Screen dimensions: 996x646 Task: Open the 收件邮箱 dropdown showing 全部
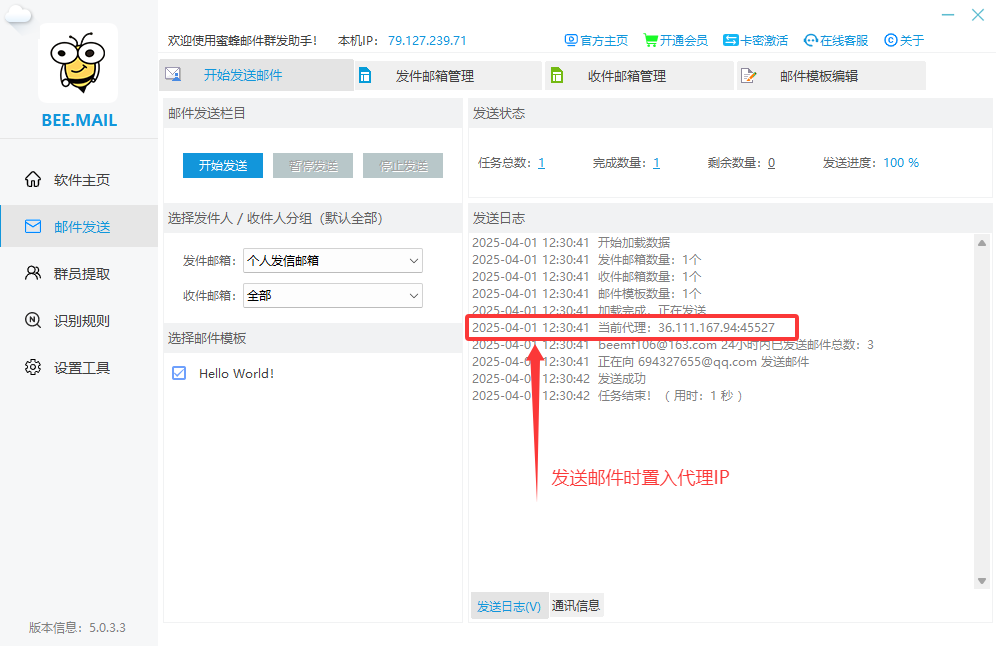click(x=333, y=295)
